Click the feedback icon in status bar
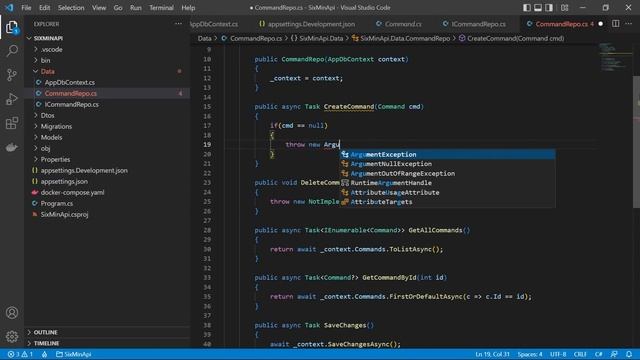This screenshot has height=360, width=640. (614, 354)
